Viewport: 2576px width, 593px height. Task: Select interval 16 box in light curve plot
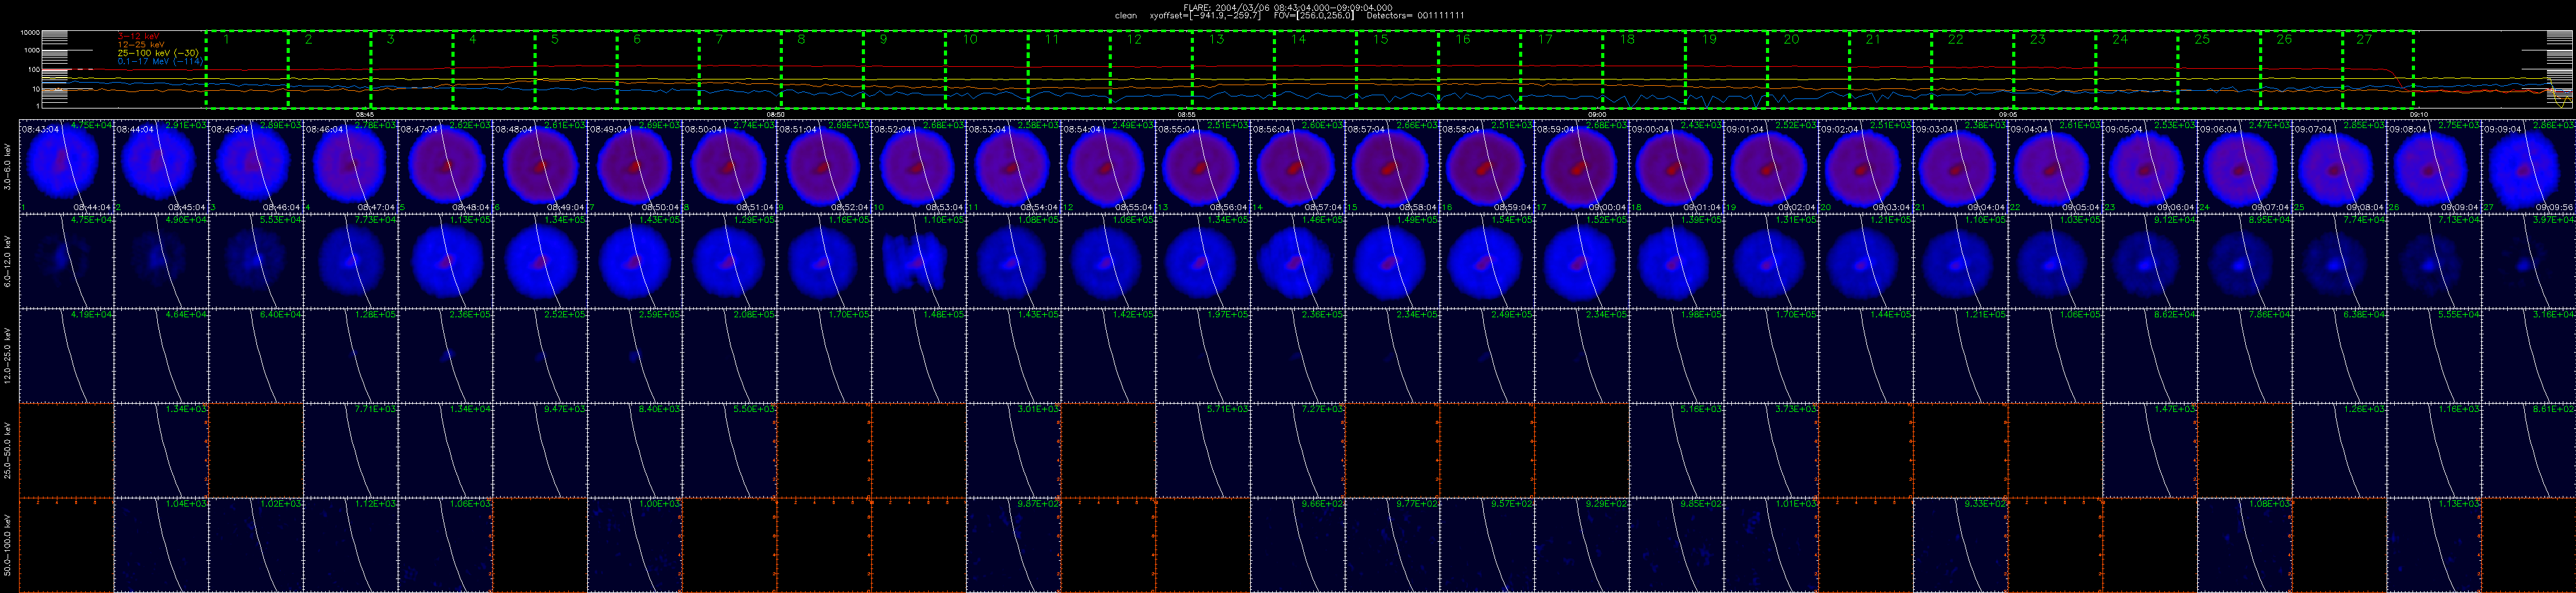(x=1479, y=69)
